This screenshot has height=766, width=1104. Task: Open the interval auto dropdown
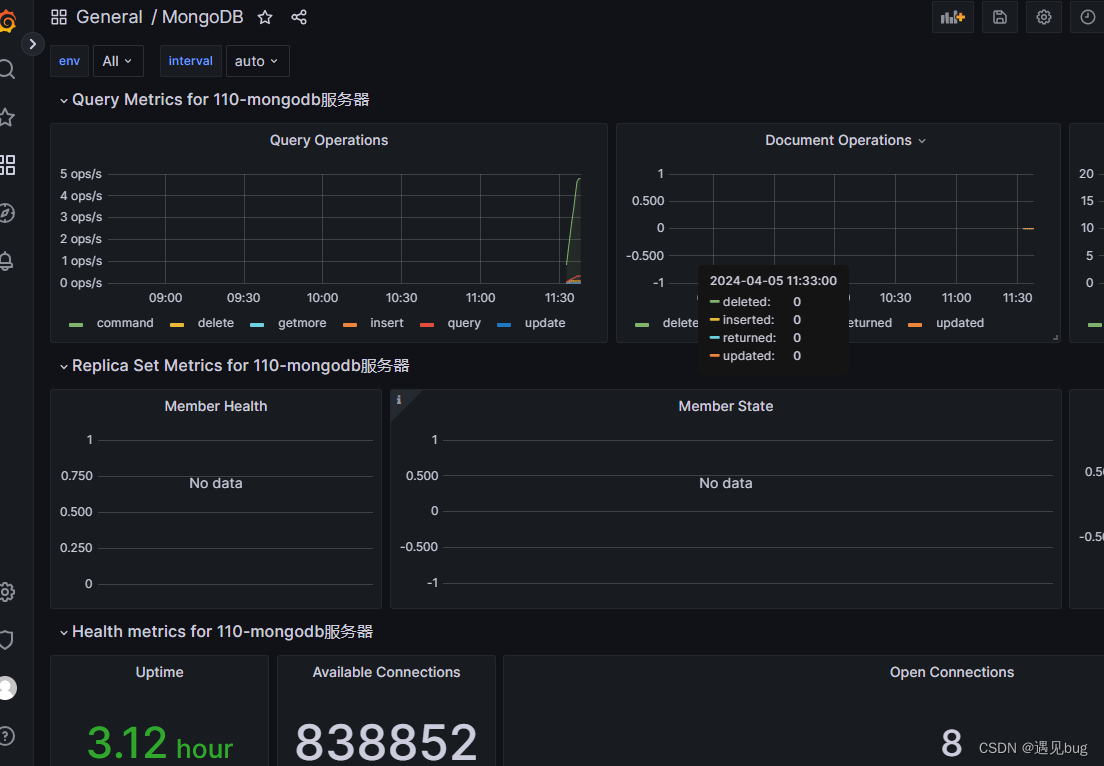pyautogui.click(x=257, y=61)
